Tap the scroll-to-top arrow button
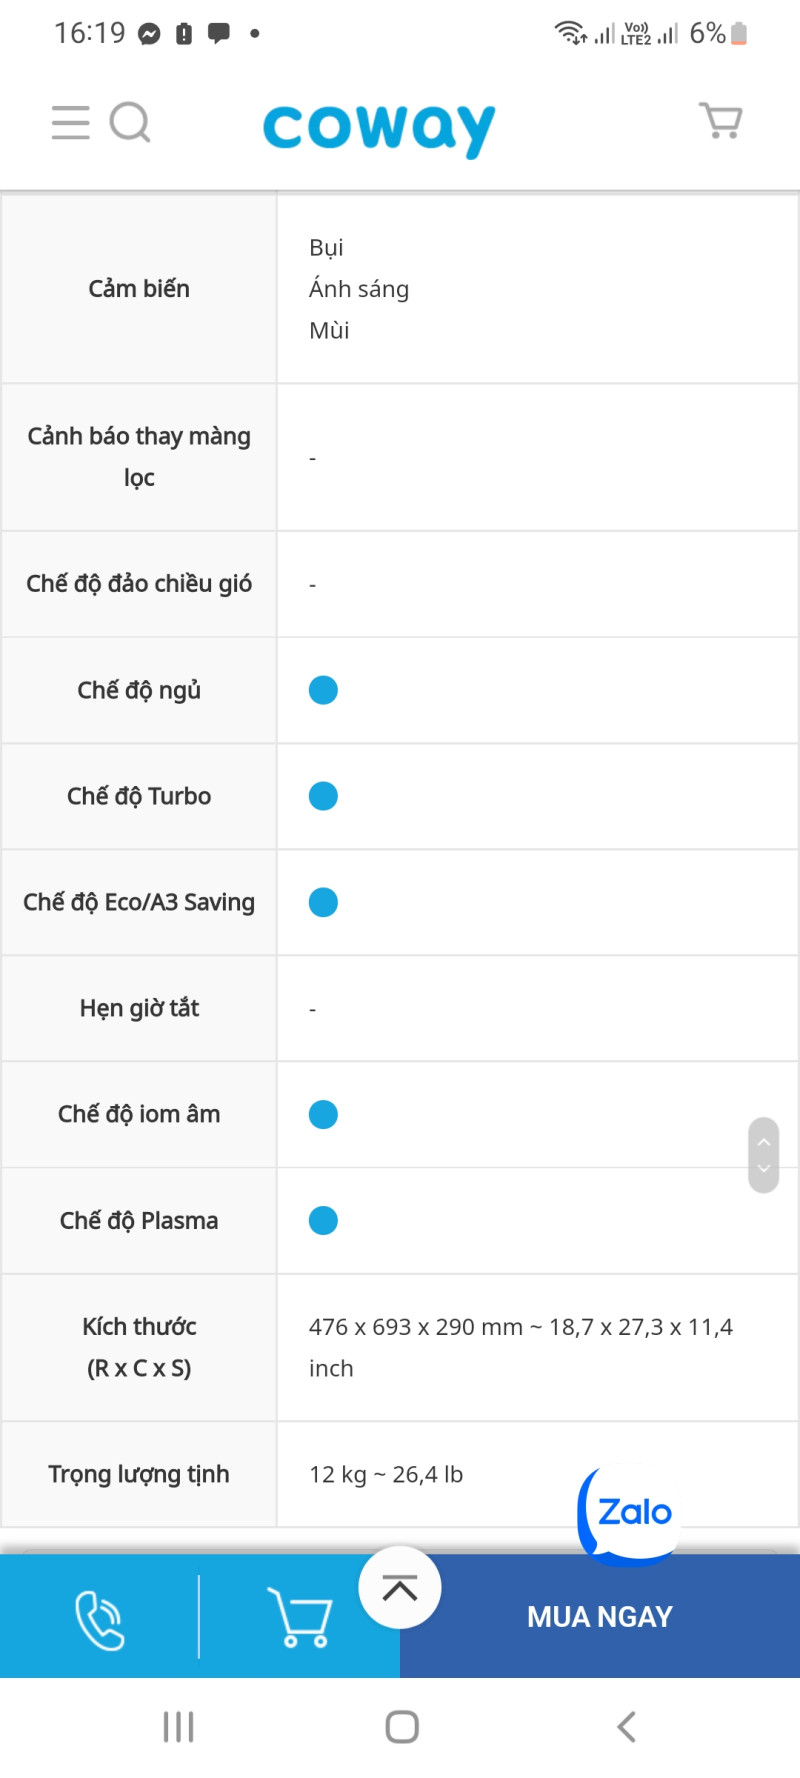 [400, 1588]
